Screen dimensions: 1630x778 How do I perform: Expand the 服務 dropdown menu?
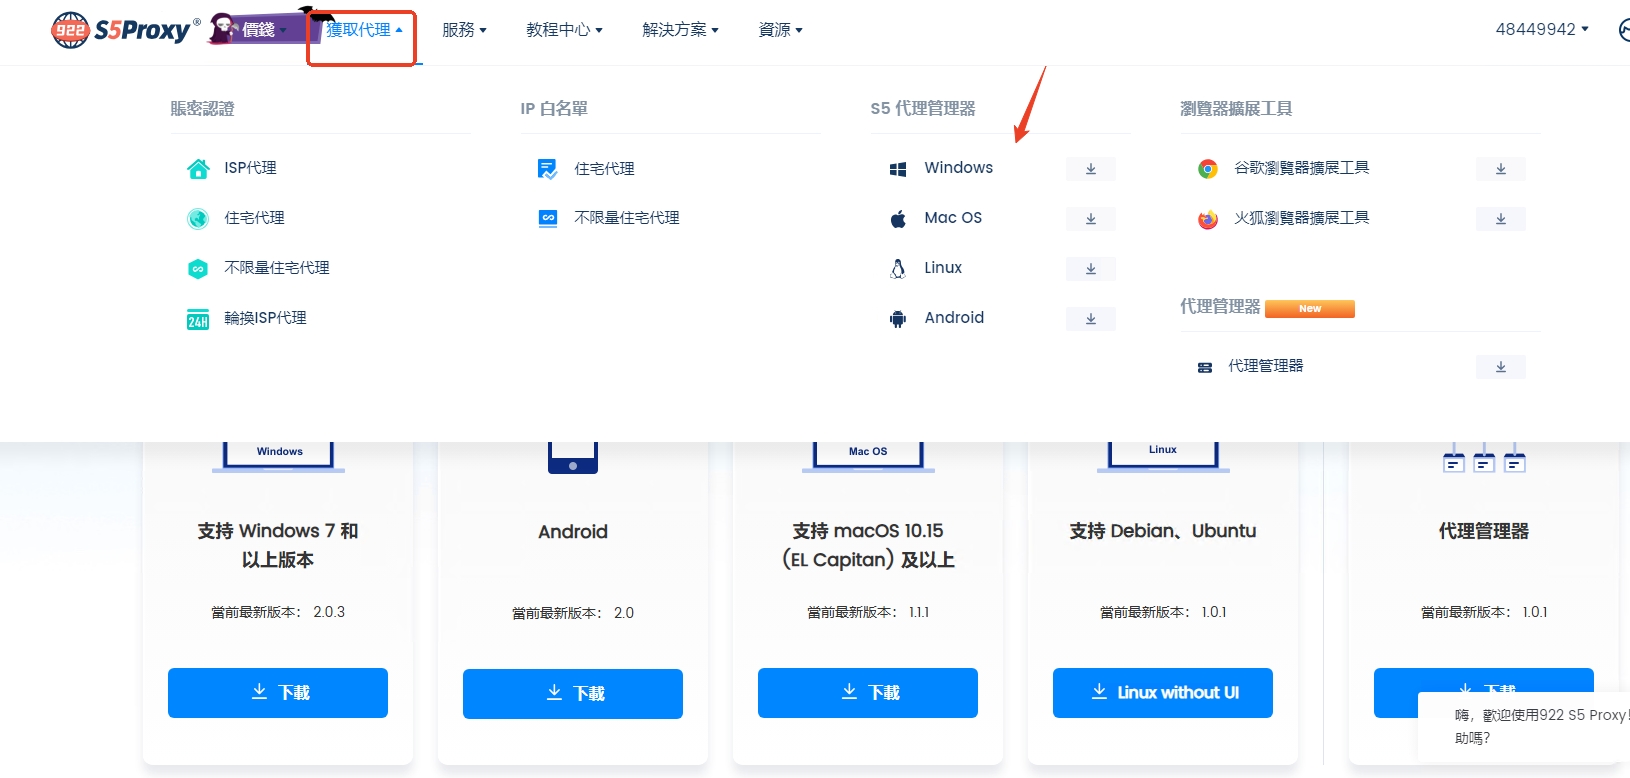pyautogui.click(x=464, y=30)
